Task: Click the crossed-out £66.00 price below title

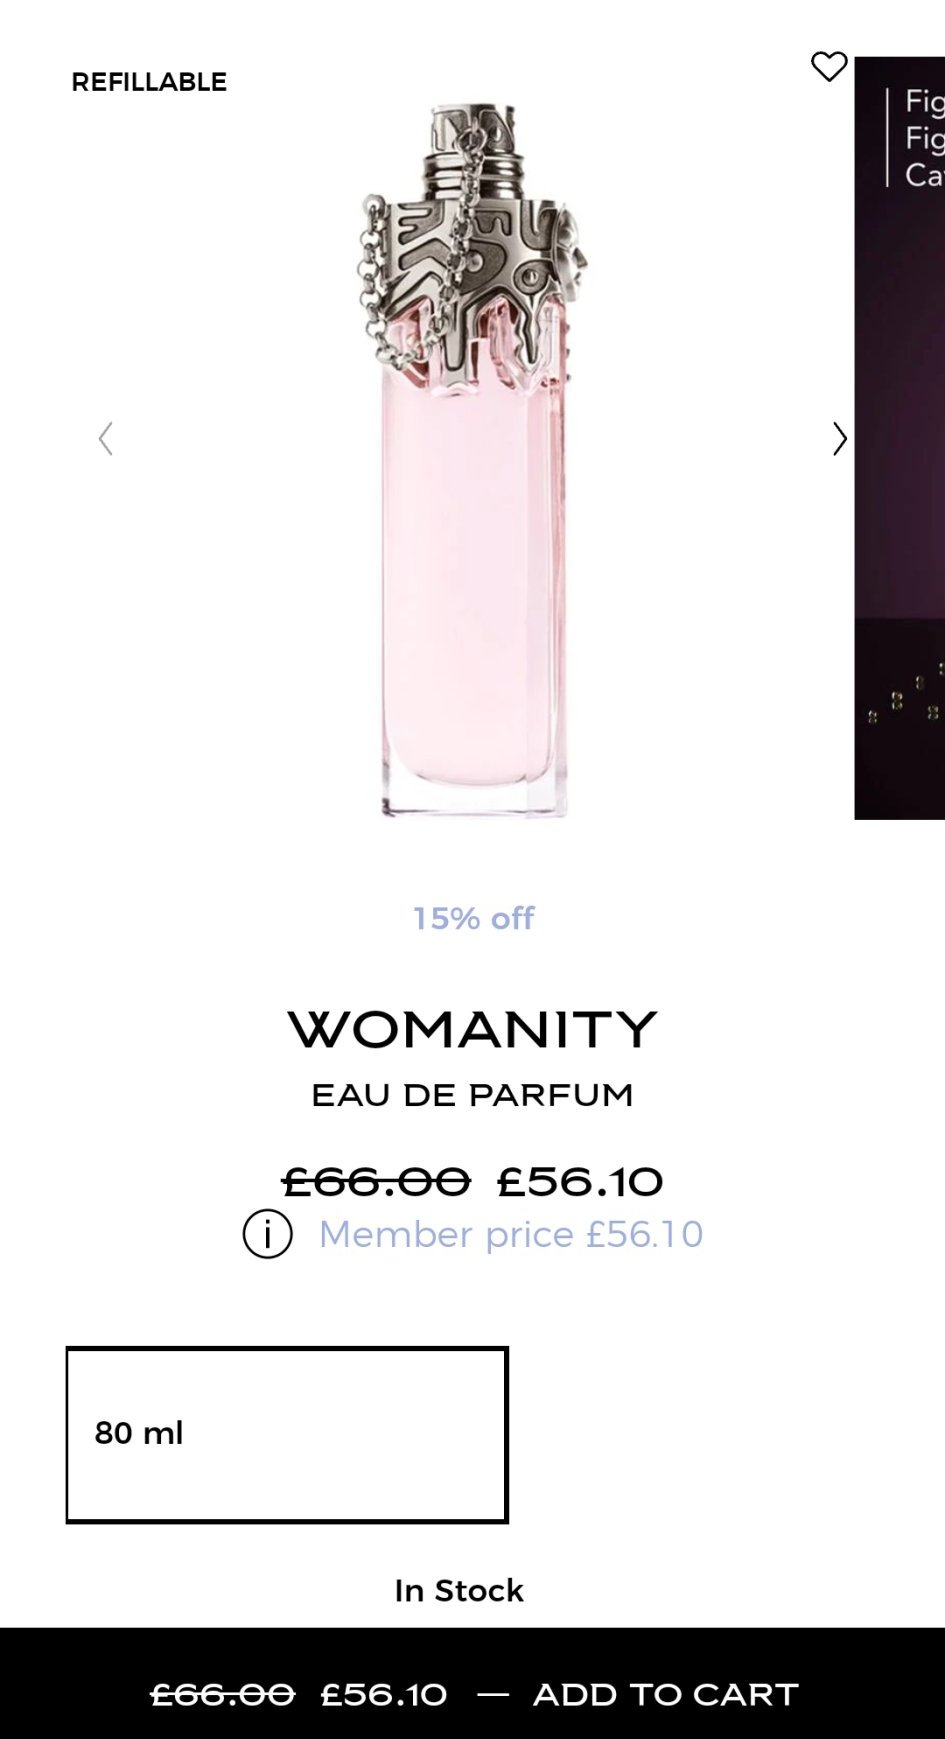Action: point(376,1182)
